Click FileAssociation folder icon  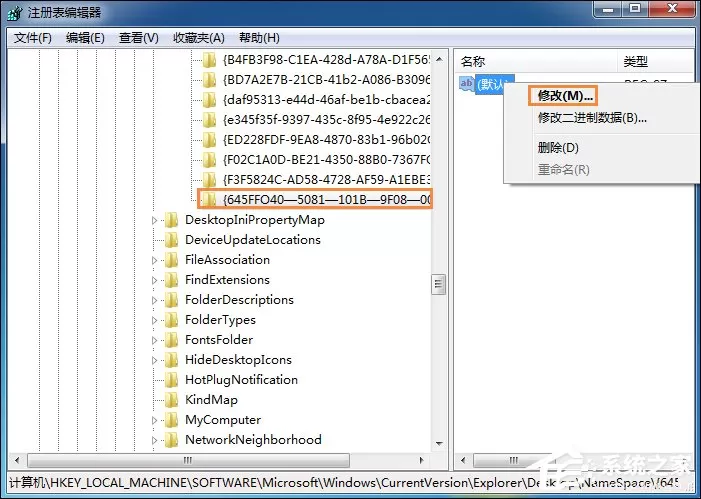(x=171, y=260)
